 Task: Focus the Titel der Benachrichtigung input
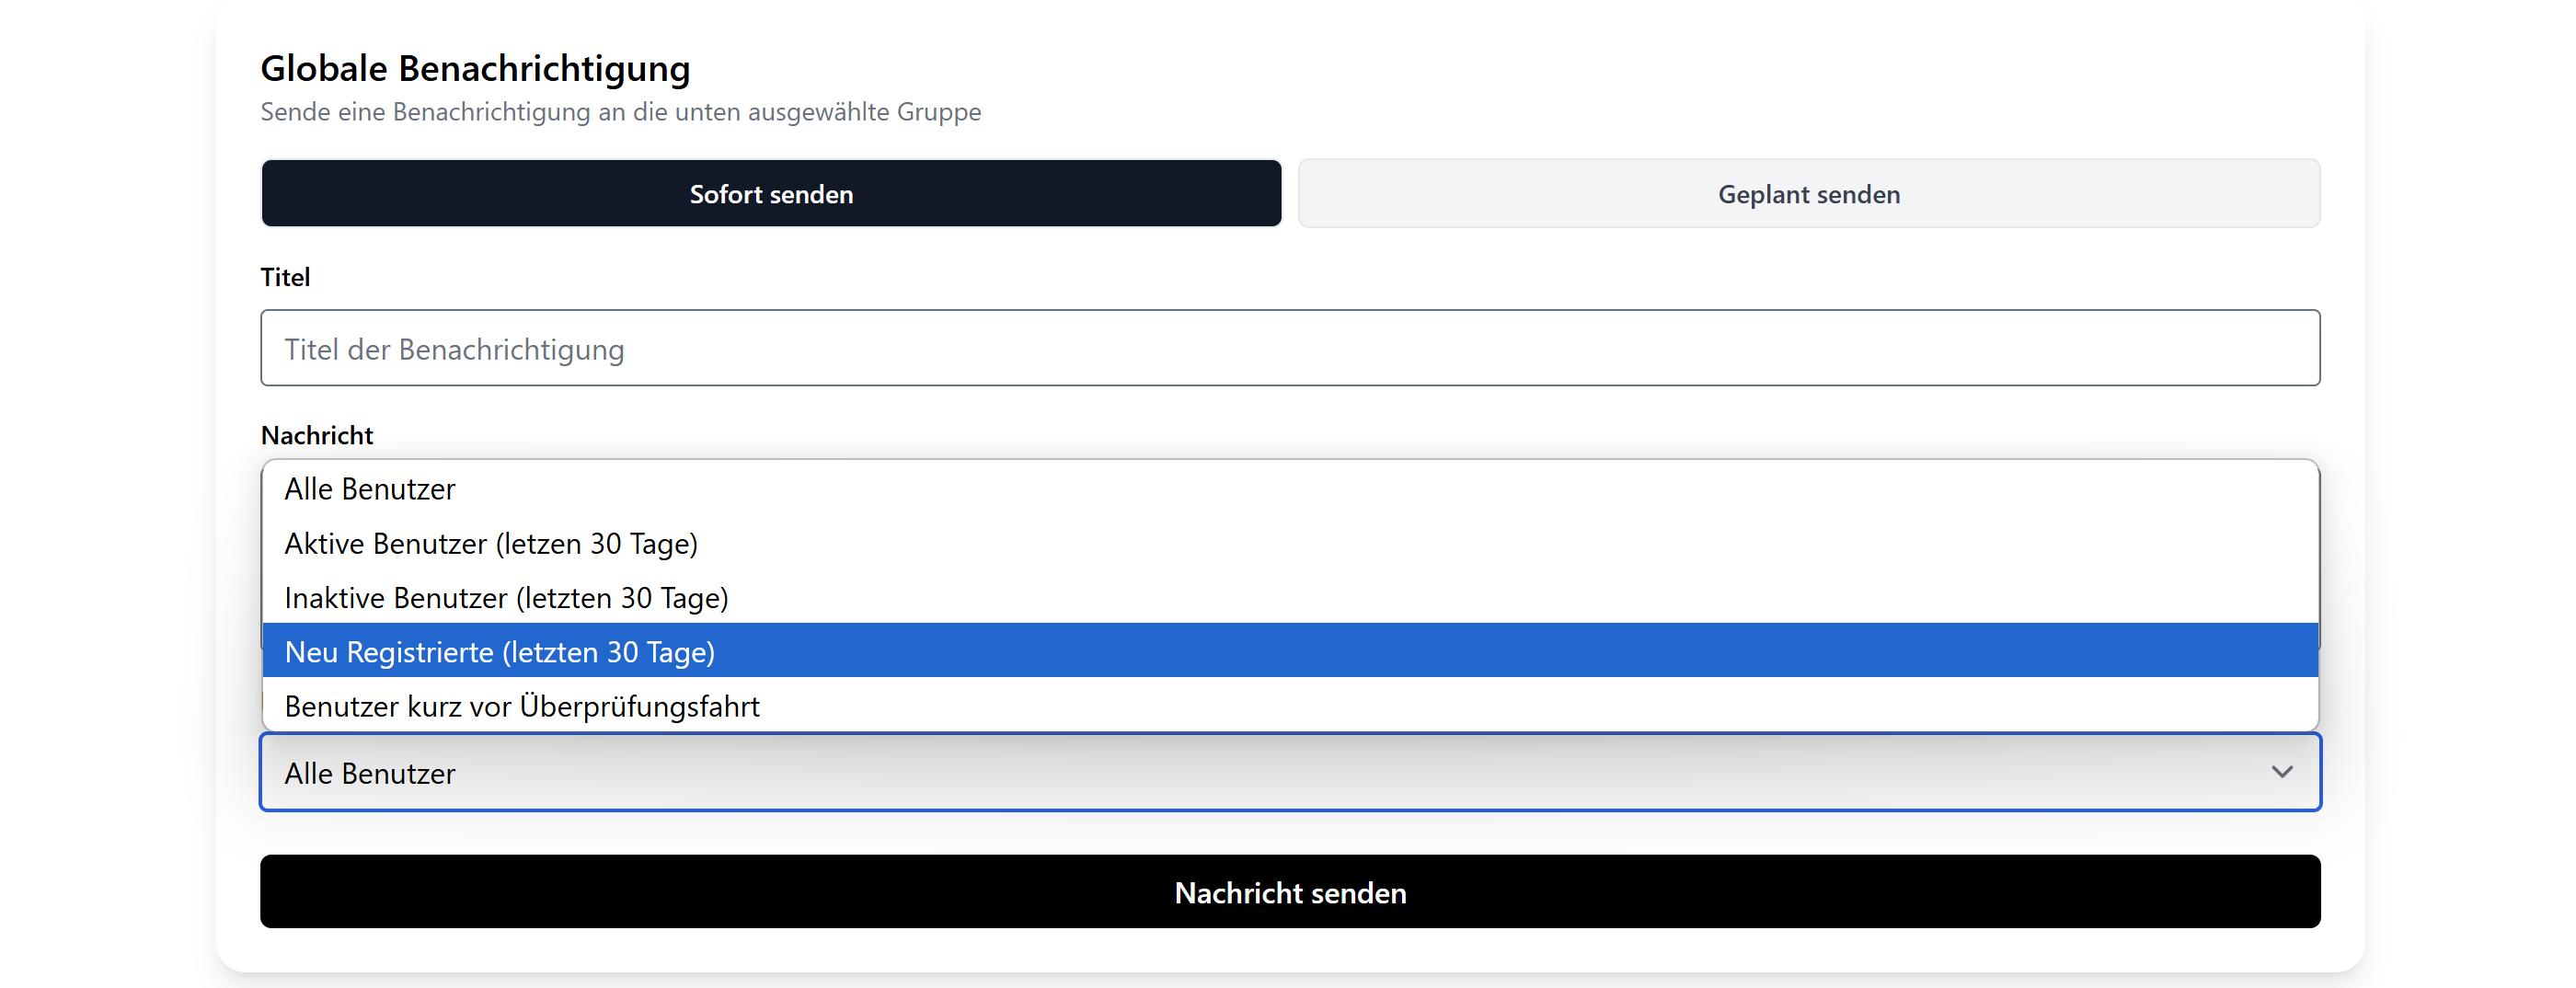[x=1289, y=348]
